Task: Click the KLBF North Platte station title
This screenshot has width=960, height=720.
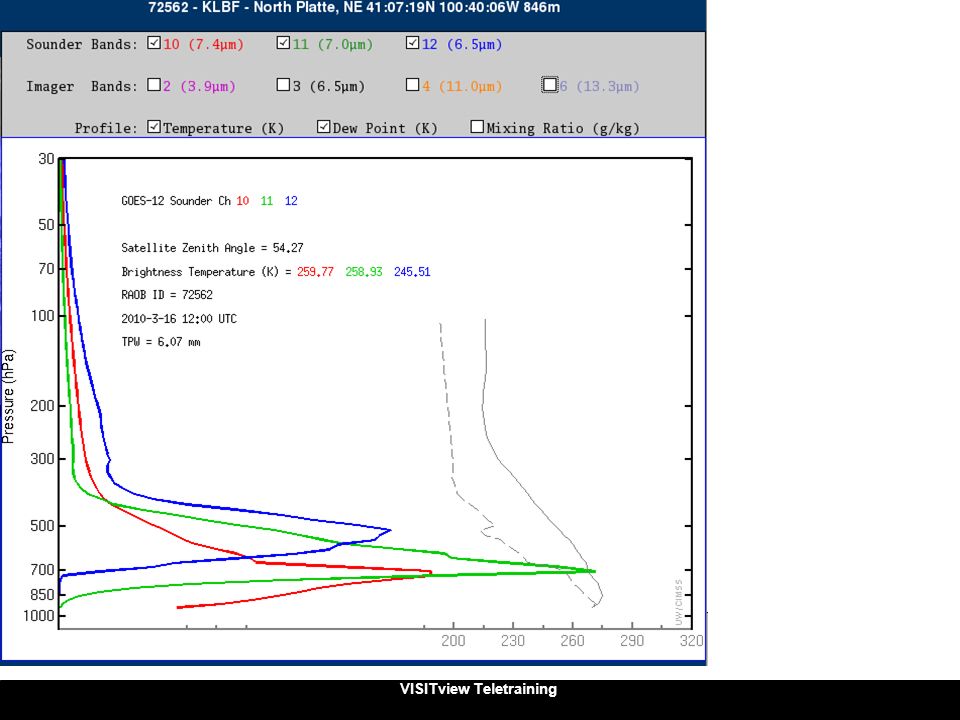Action: [x=354, y=7]
